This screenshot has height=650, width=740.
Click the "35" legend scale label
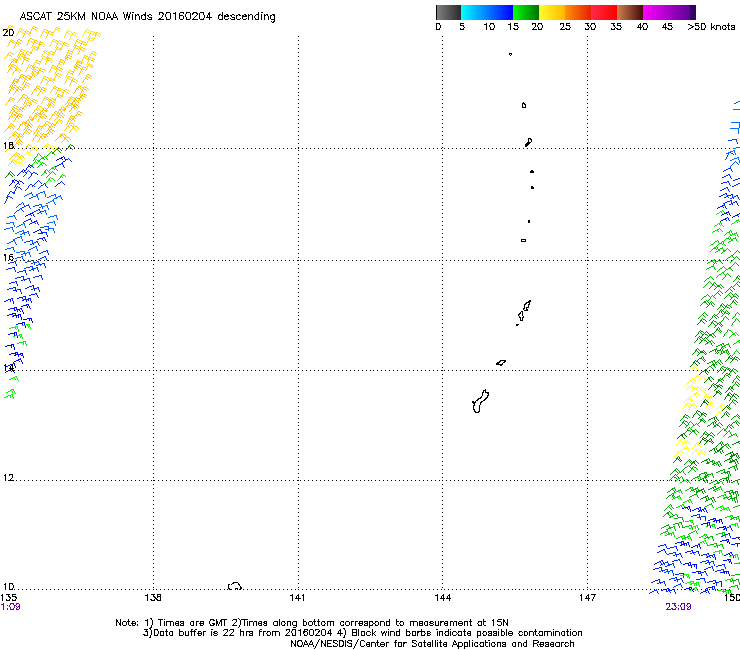click(616, 27)
